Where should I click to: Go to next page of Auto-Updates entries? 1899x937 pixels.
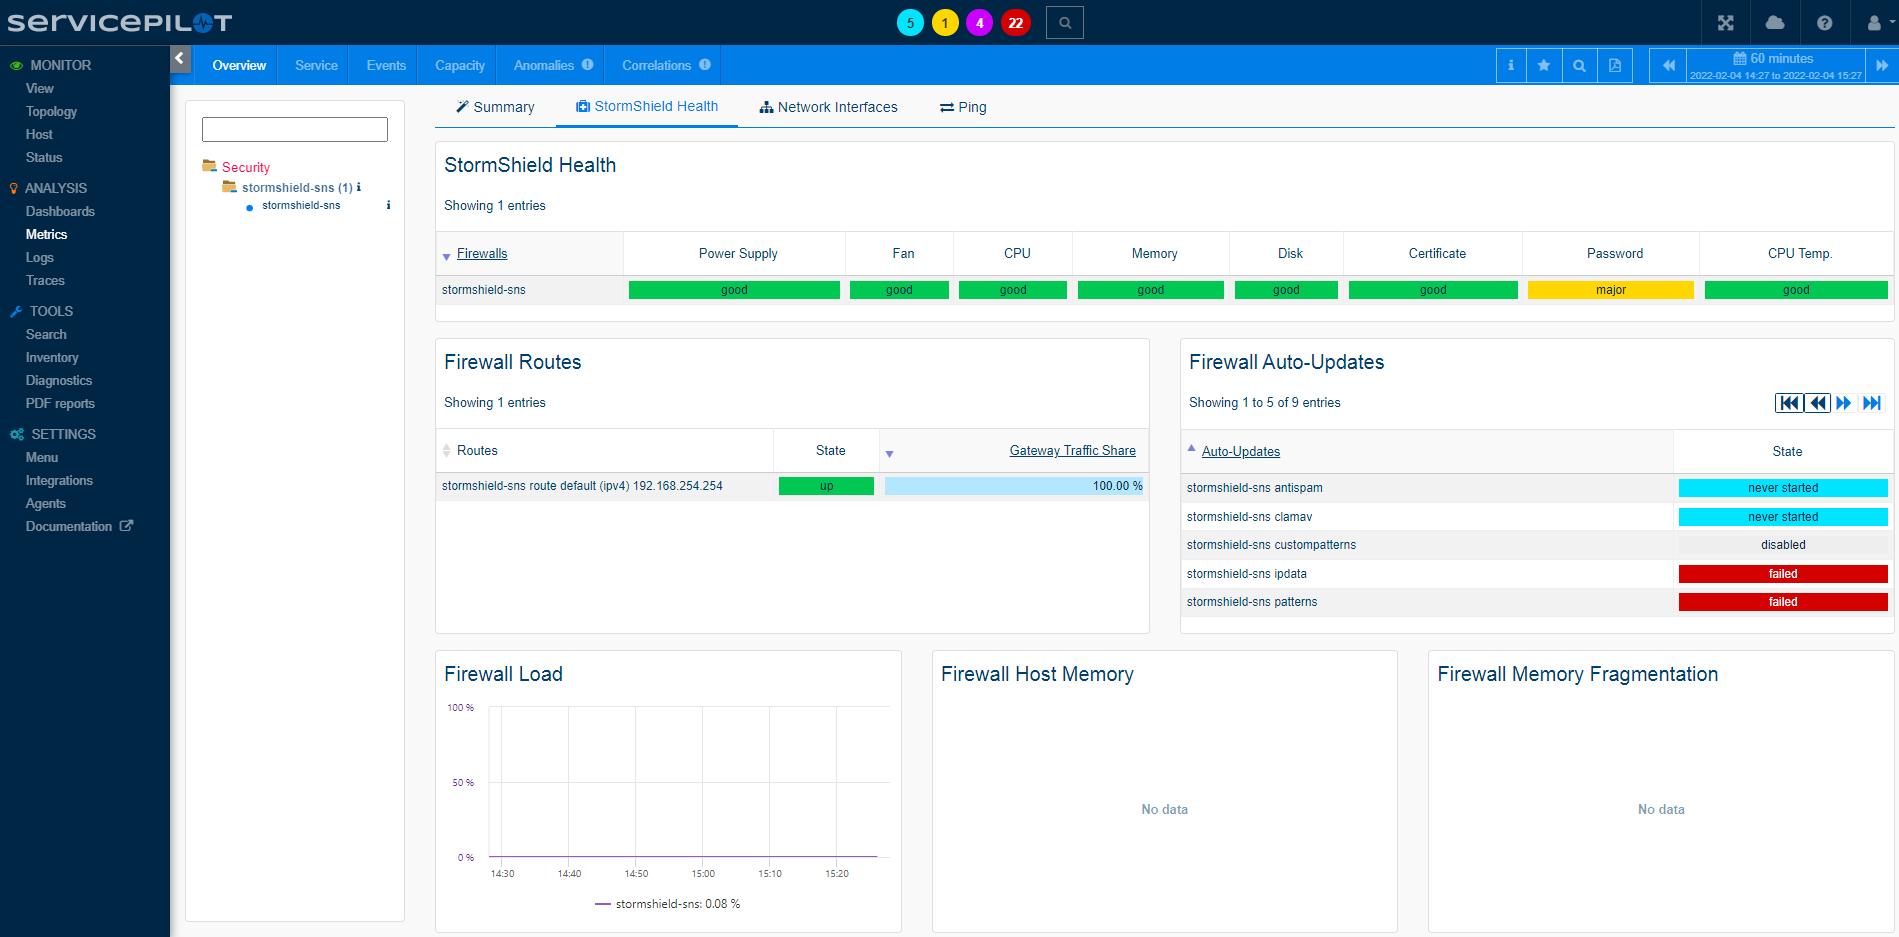point(1844,403)
